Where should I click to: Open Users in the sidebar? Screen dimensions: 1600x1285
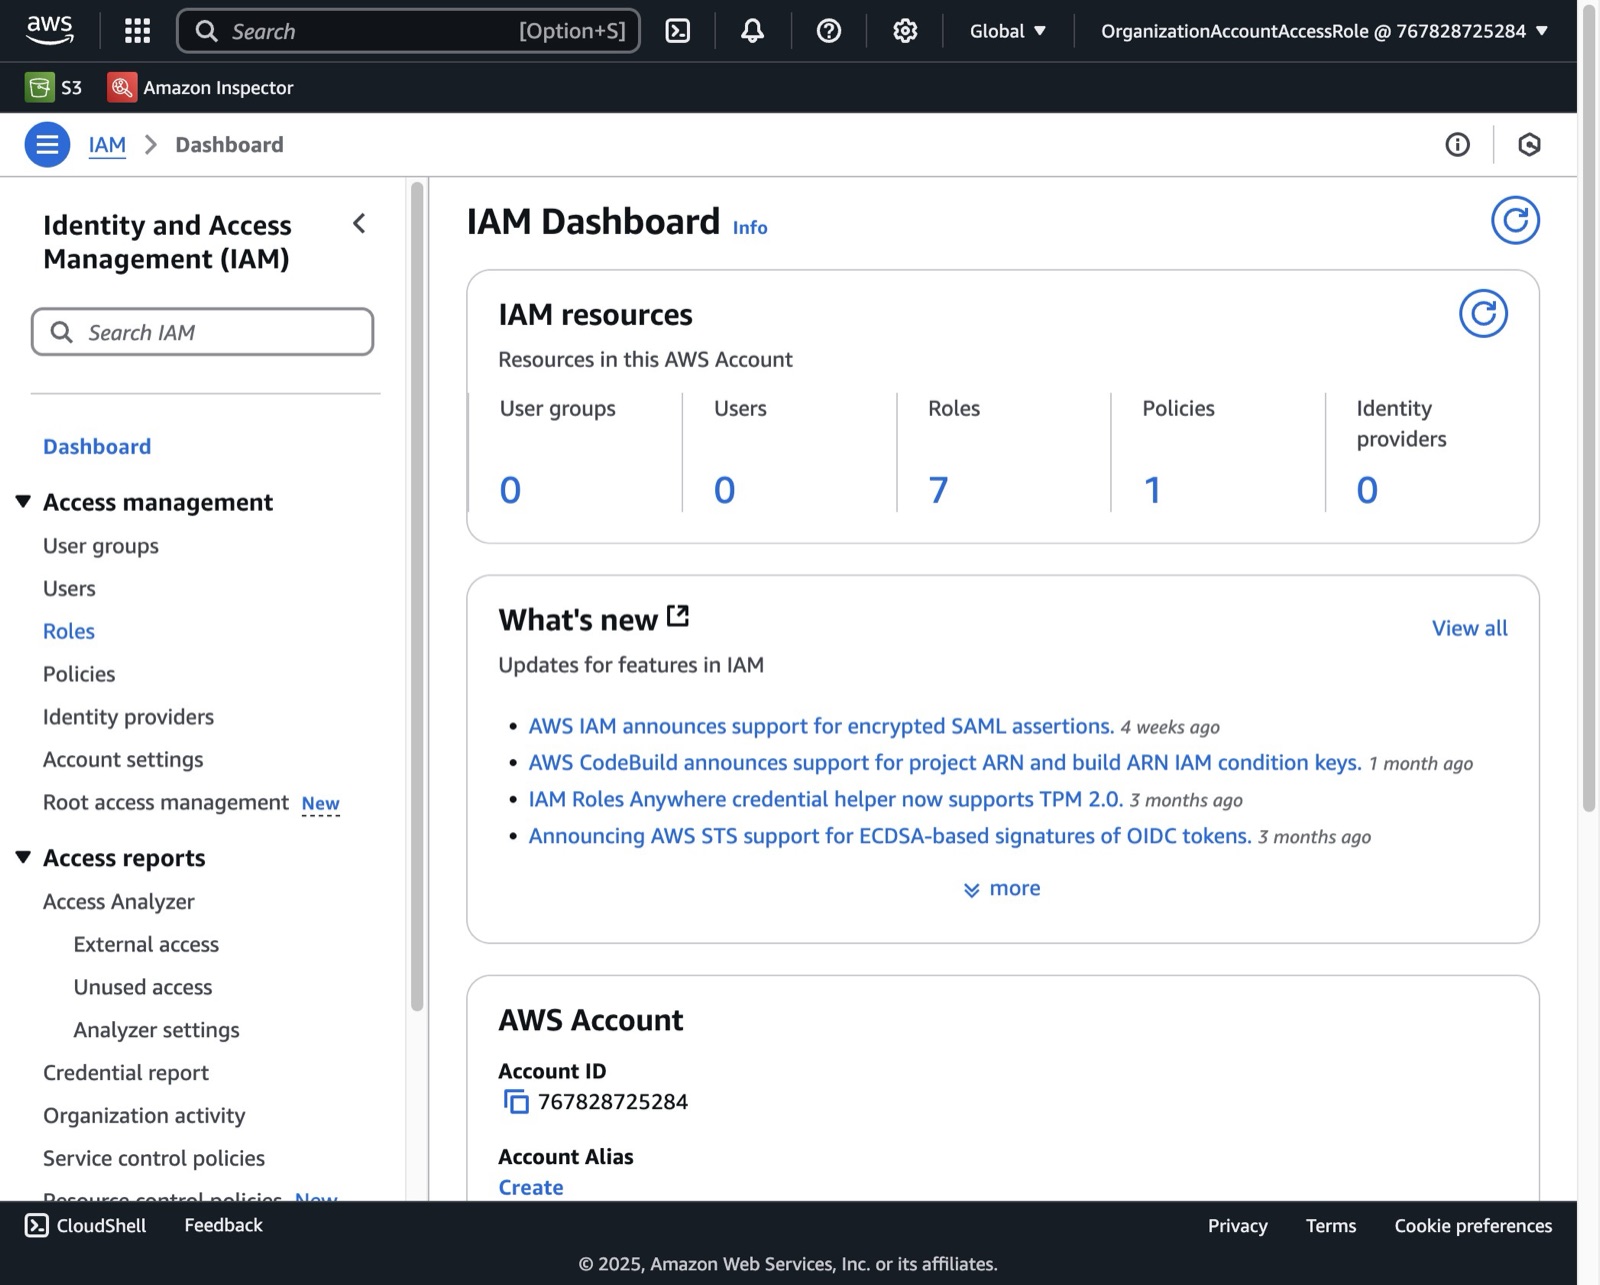[x=69, y=589]
